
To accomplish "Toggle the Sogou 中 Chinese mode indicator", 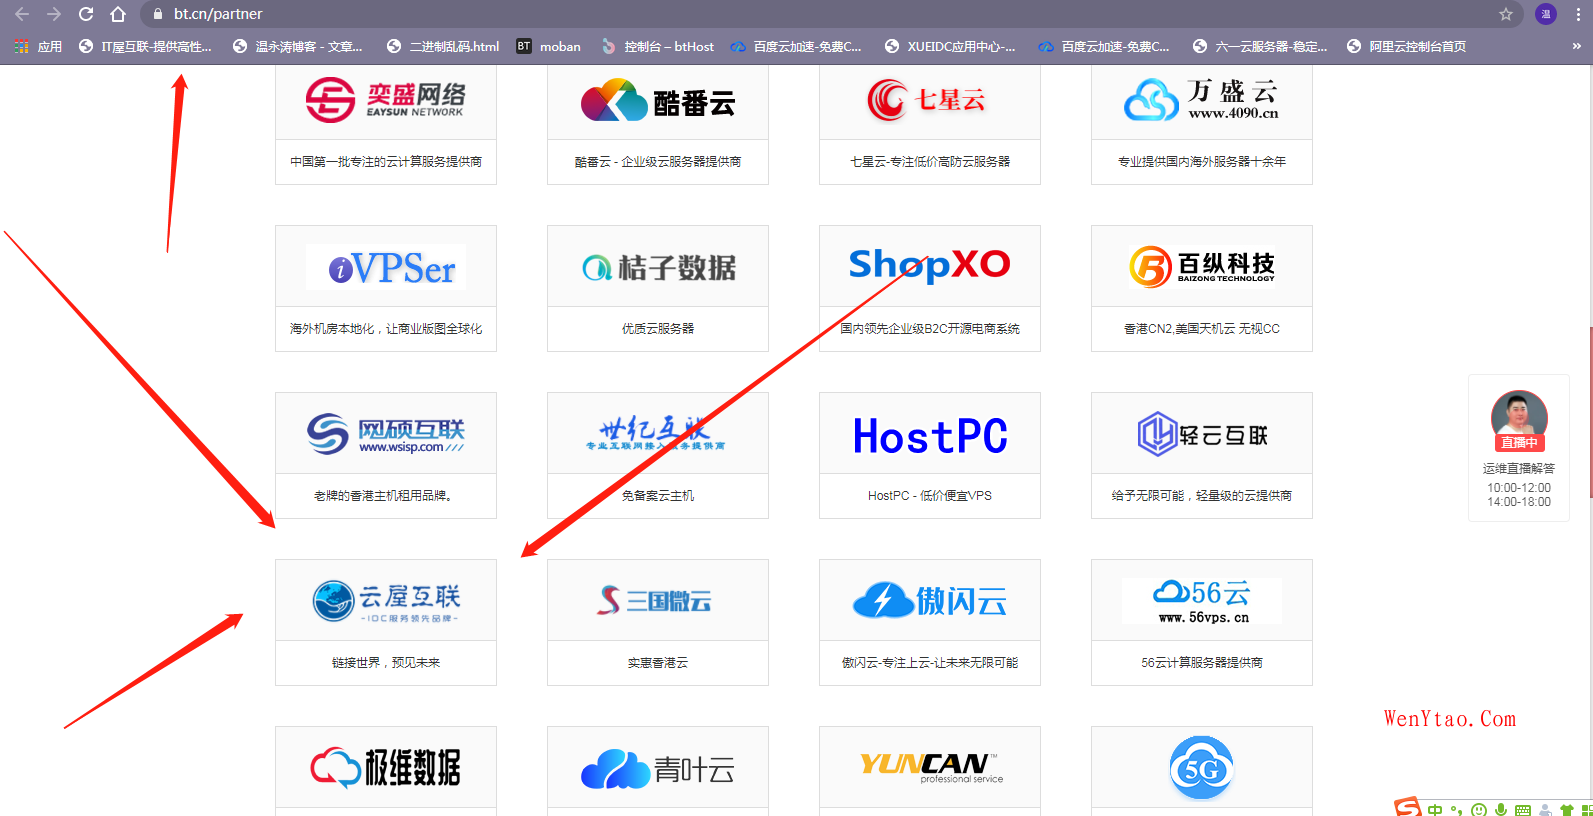I will (1435, 809).
